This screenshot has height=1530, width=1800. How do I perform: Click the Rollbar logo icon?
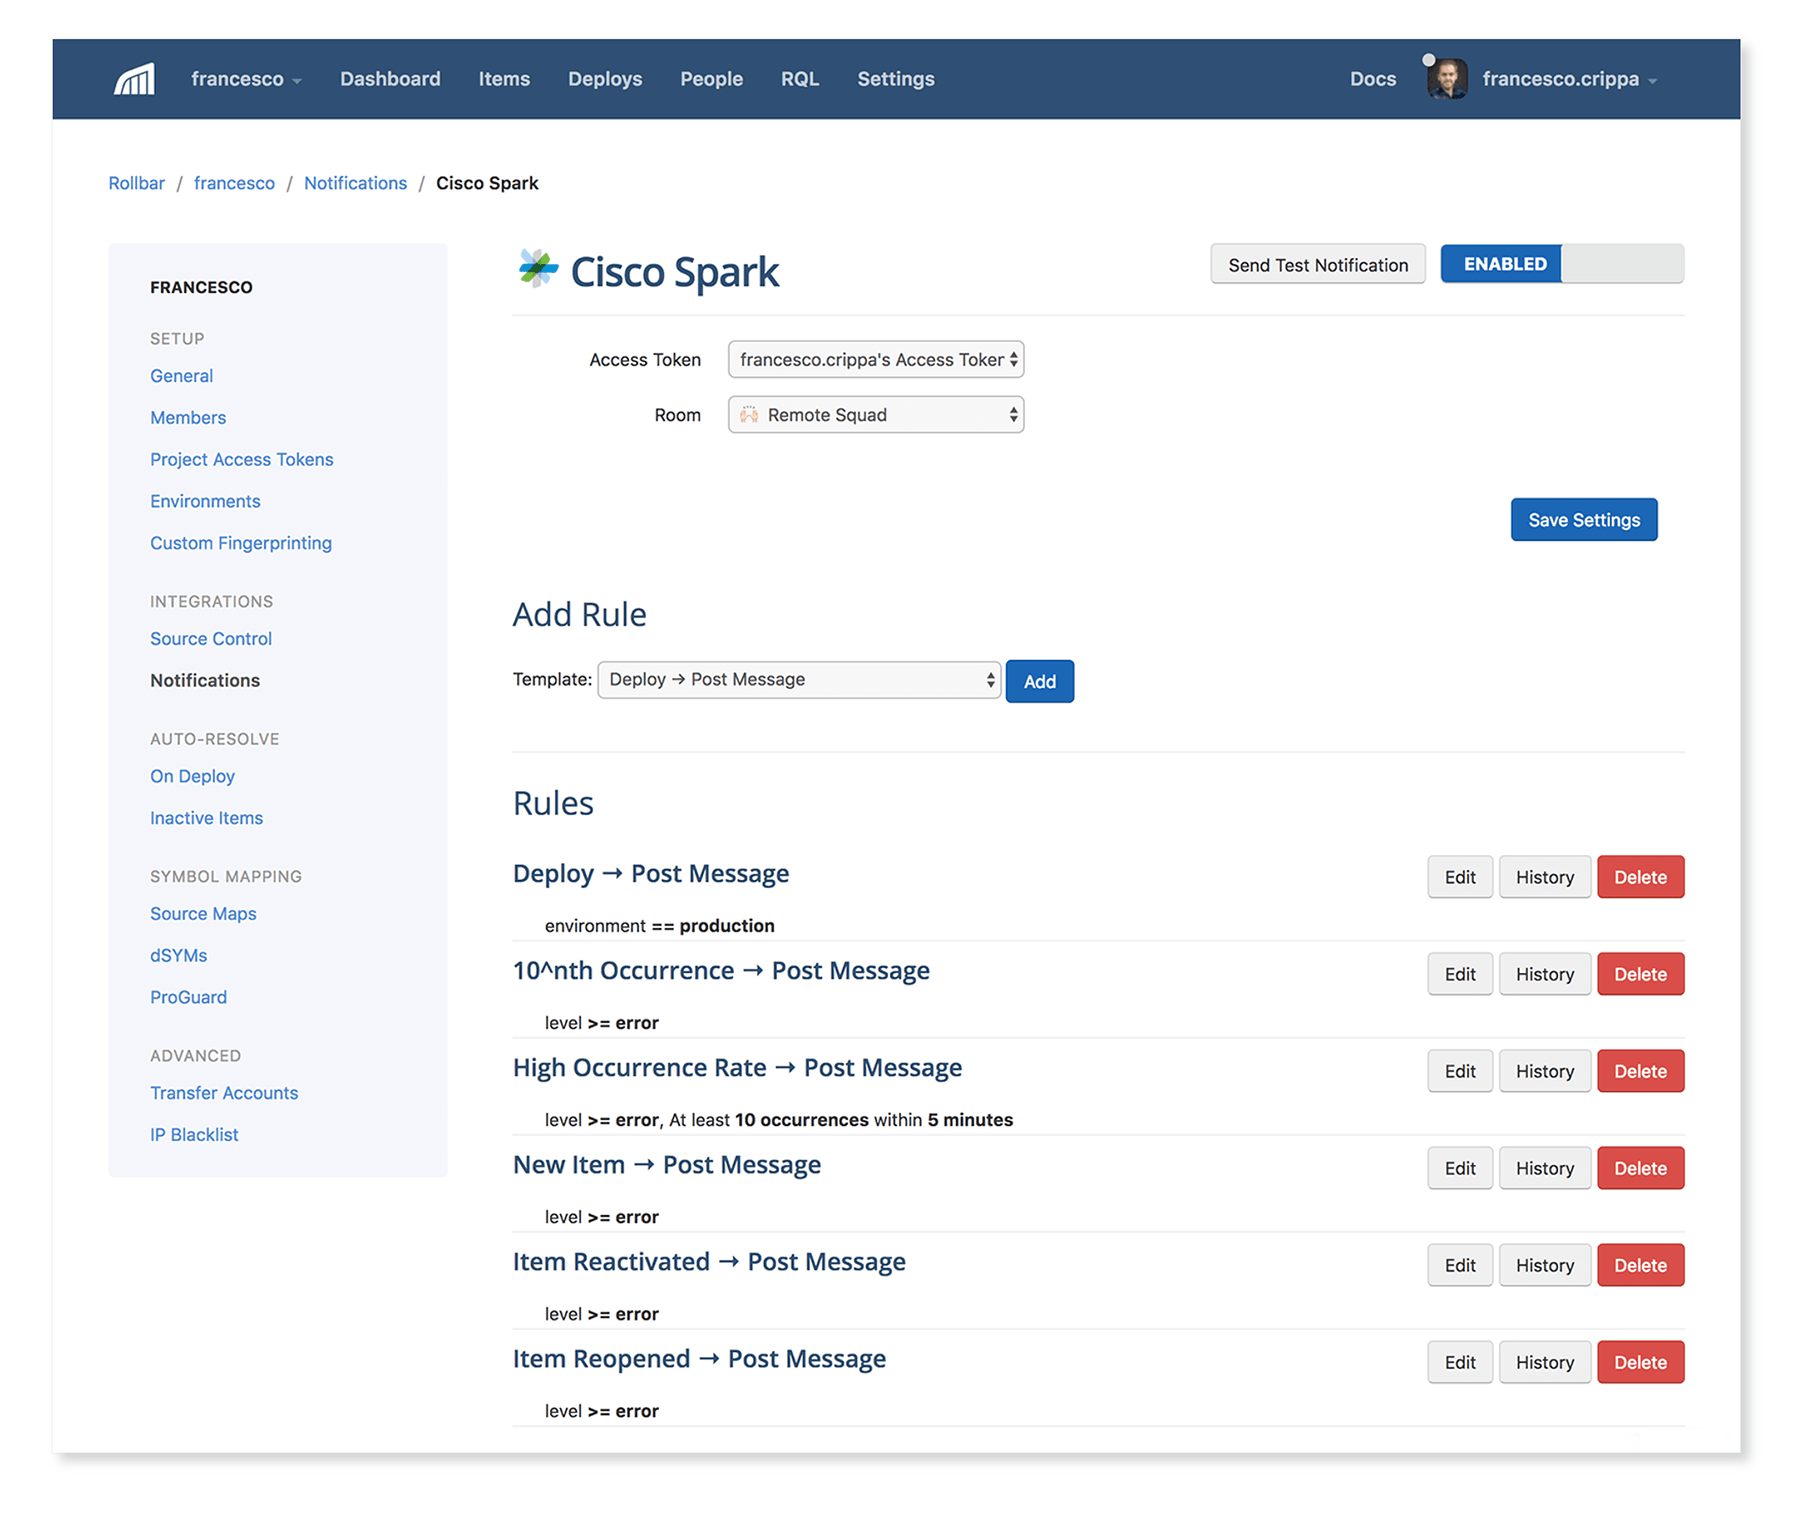click(134, 79)
